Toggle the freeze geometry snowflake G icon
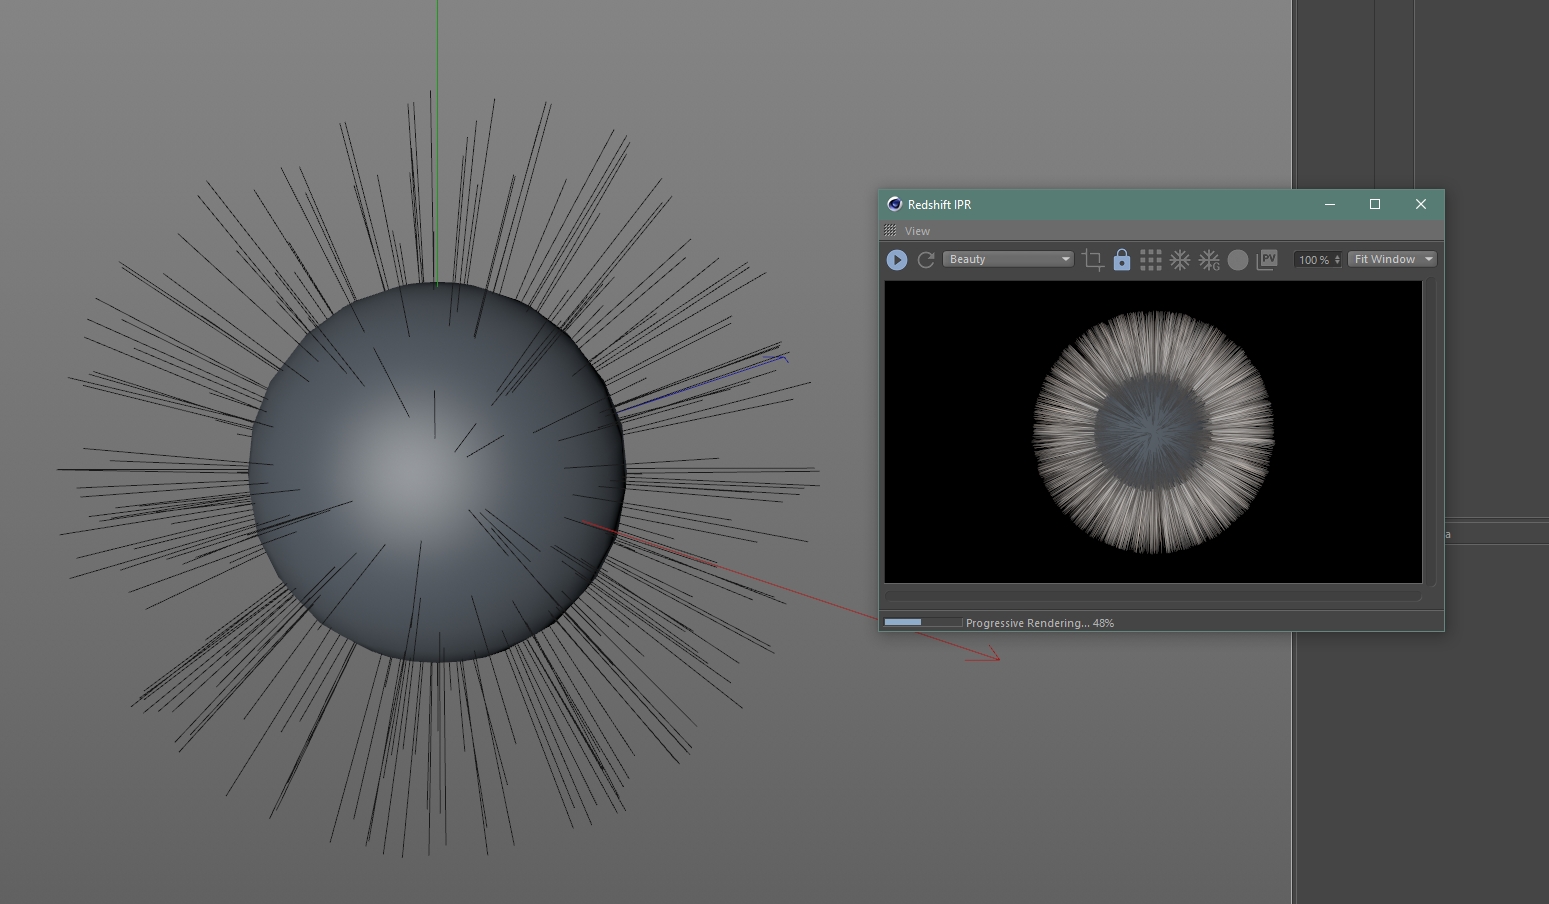This screenshot has height=904, width=1549. pyautogui.click(x=1209, y=260)
